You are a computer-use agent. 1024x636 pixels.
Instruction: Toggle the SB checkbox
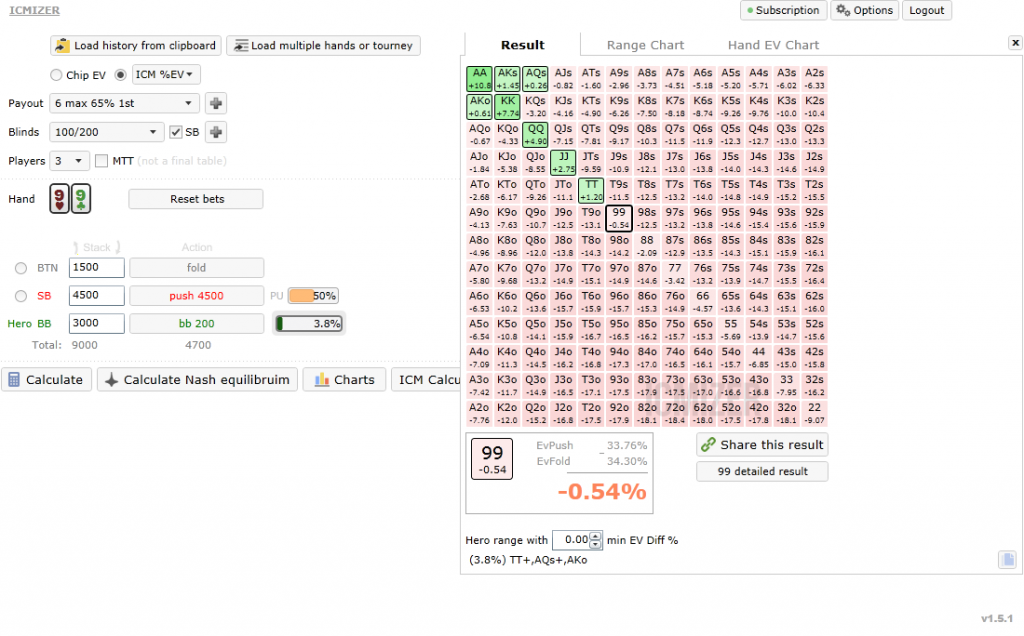(176, 132)
